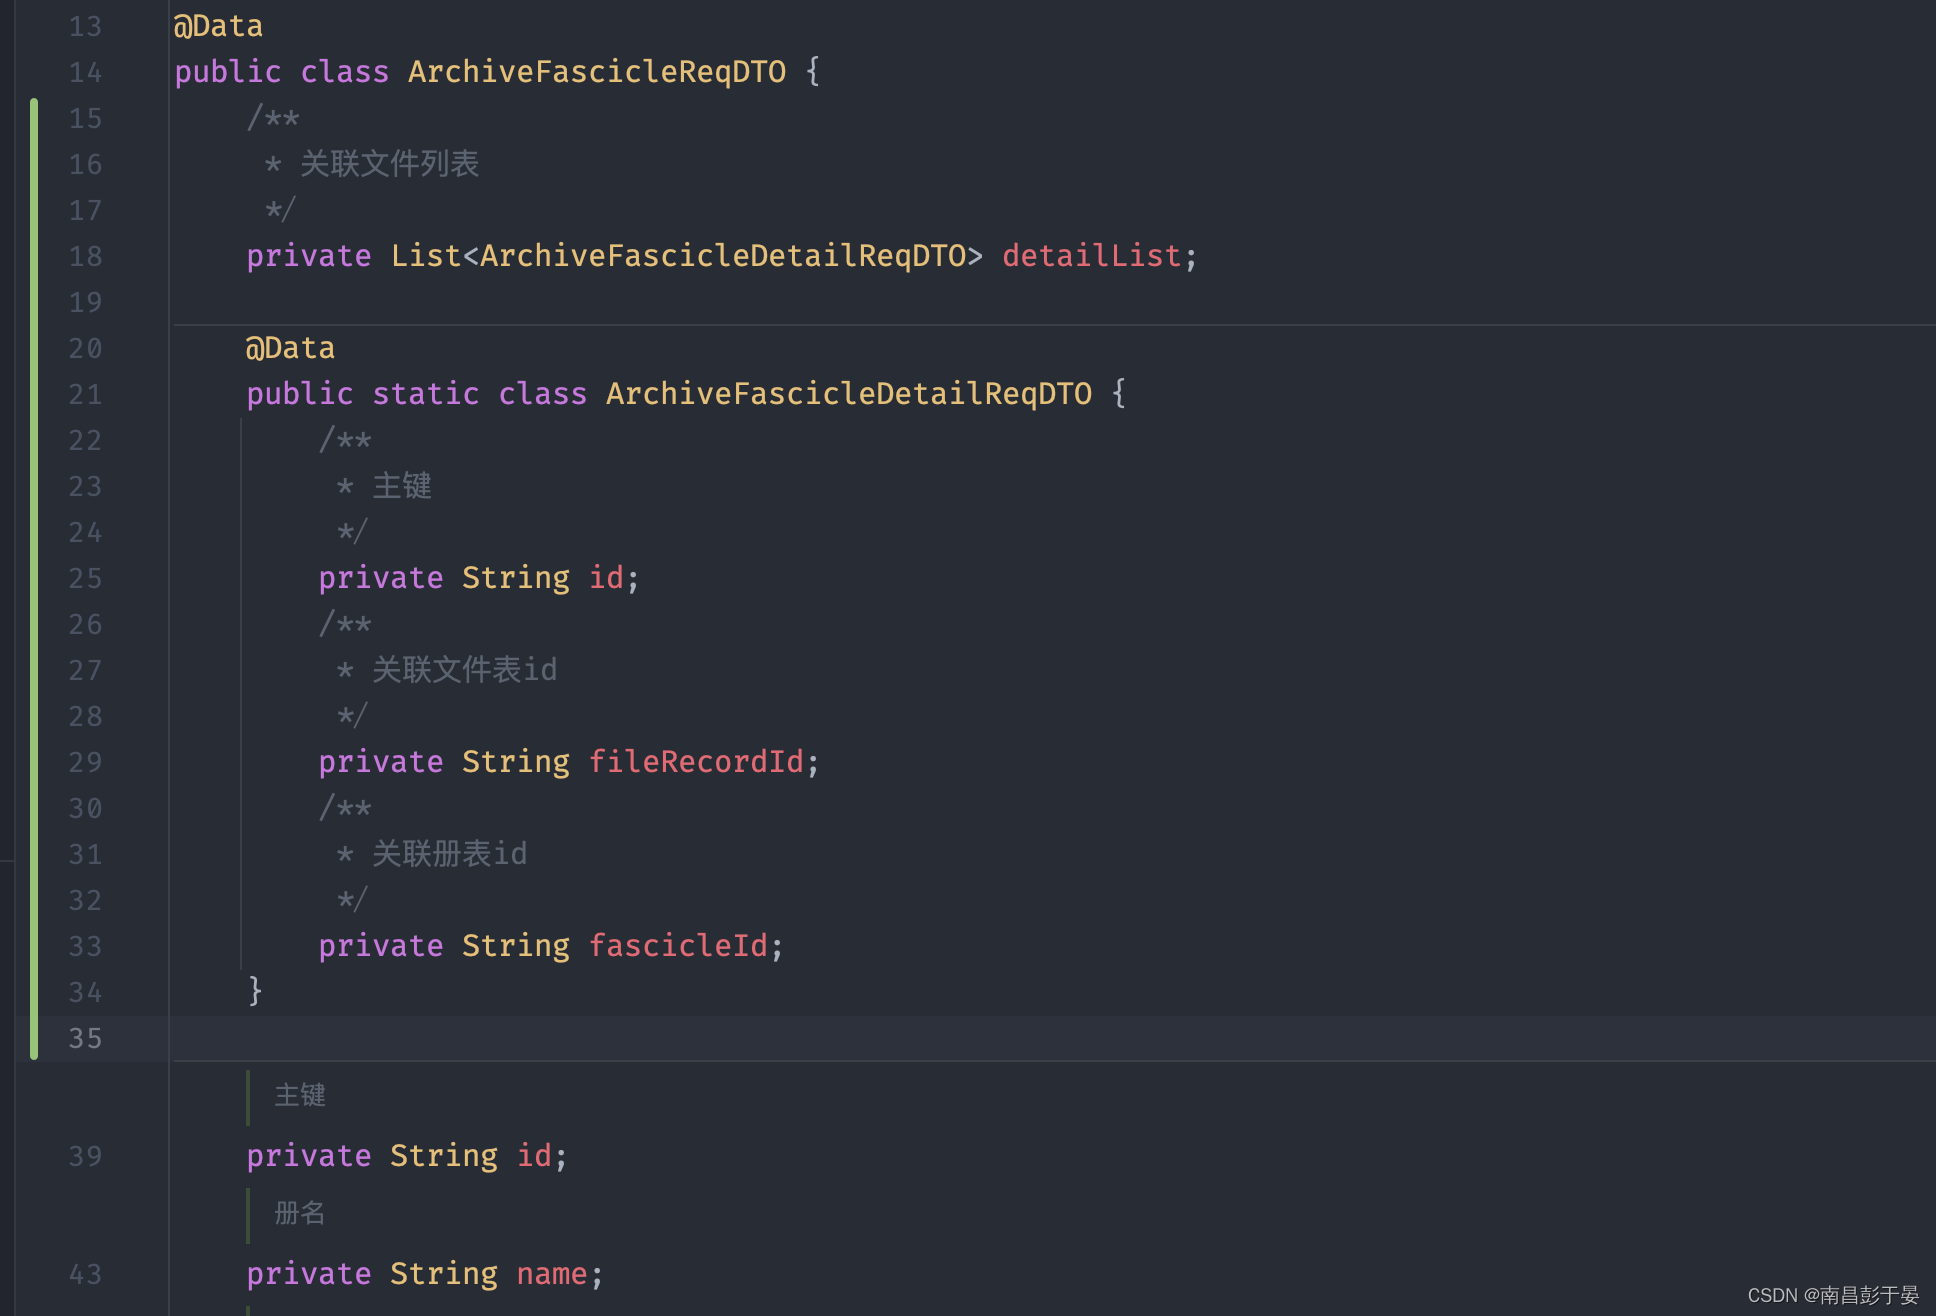Click the 'class' keyword on line 21
This screenshot has width=1936, height=1316.
pyautogui.click(x=543, y=394)
